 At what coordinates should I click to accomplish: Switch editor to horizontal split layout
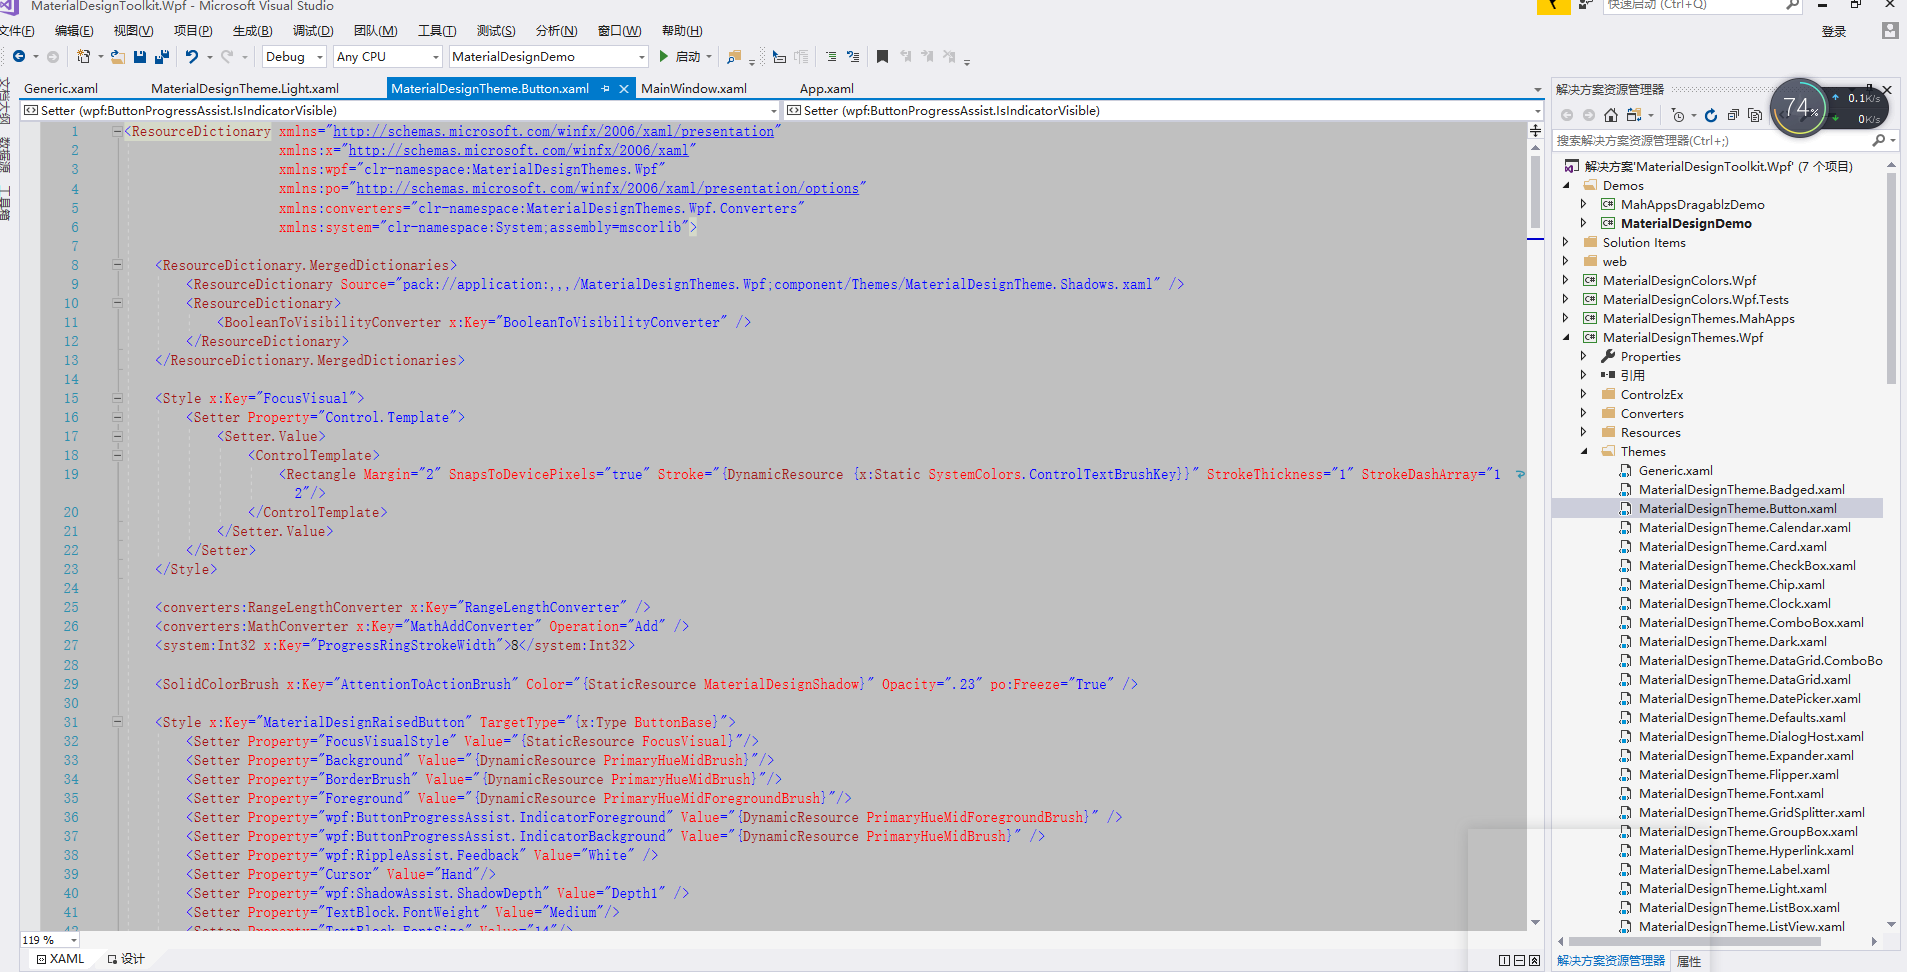click(x=1520, y=960)
